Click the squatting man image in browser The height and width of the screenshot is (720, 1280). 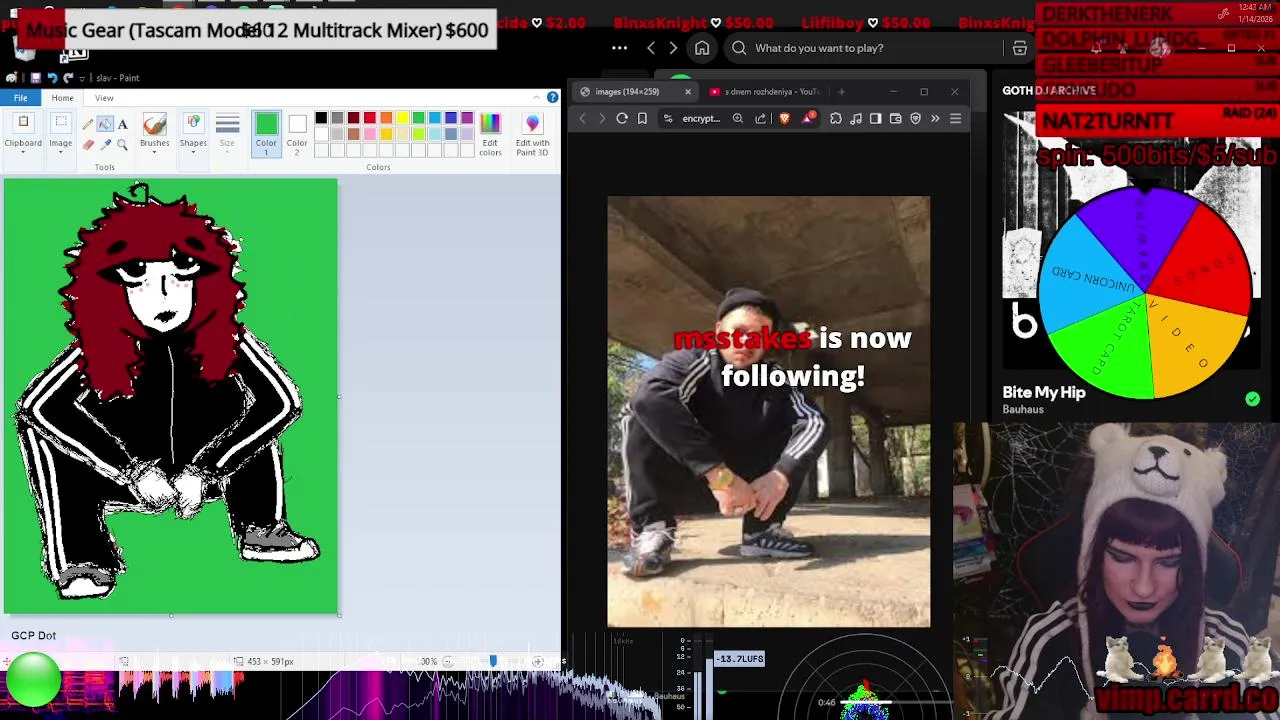point(768,411)
